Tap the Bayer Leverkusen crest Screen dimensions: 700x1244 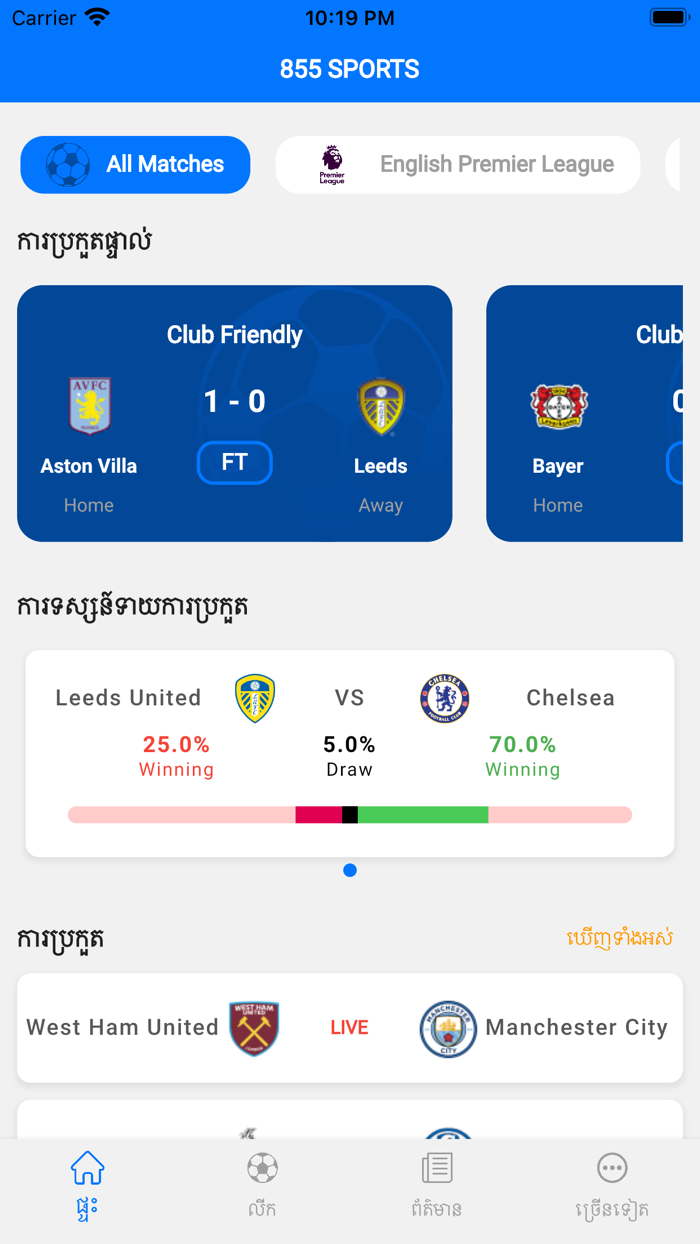point(557,406)
